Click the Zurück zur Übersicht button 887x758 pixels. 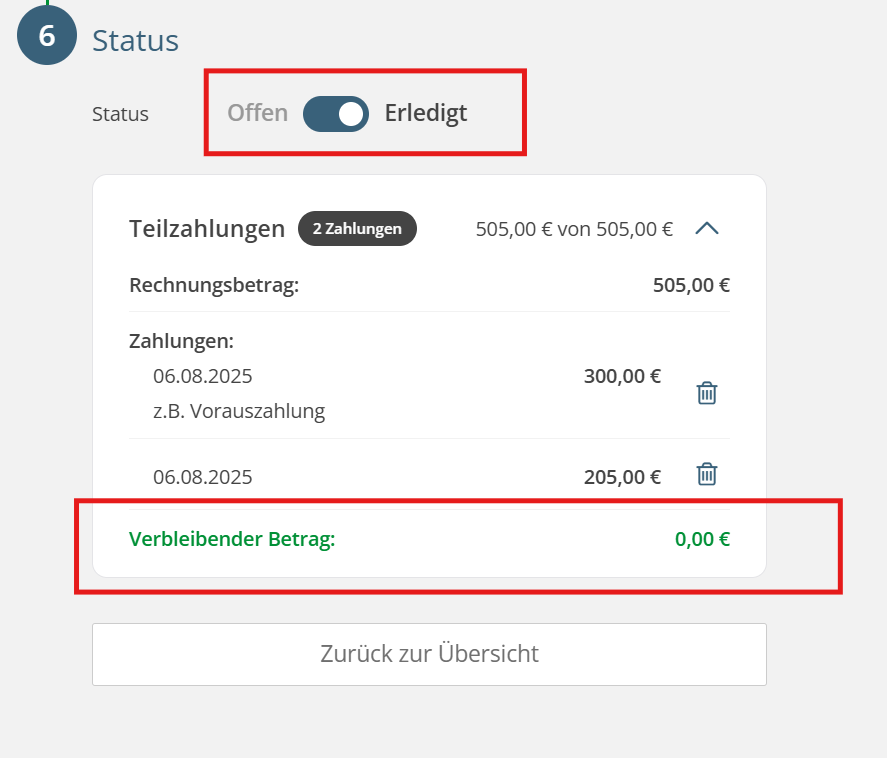tap(429, 654)
